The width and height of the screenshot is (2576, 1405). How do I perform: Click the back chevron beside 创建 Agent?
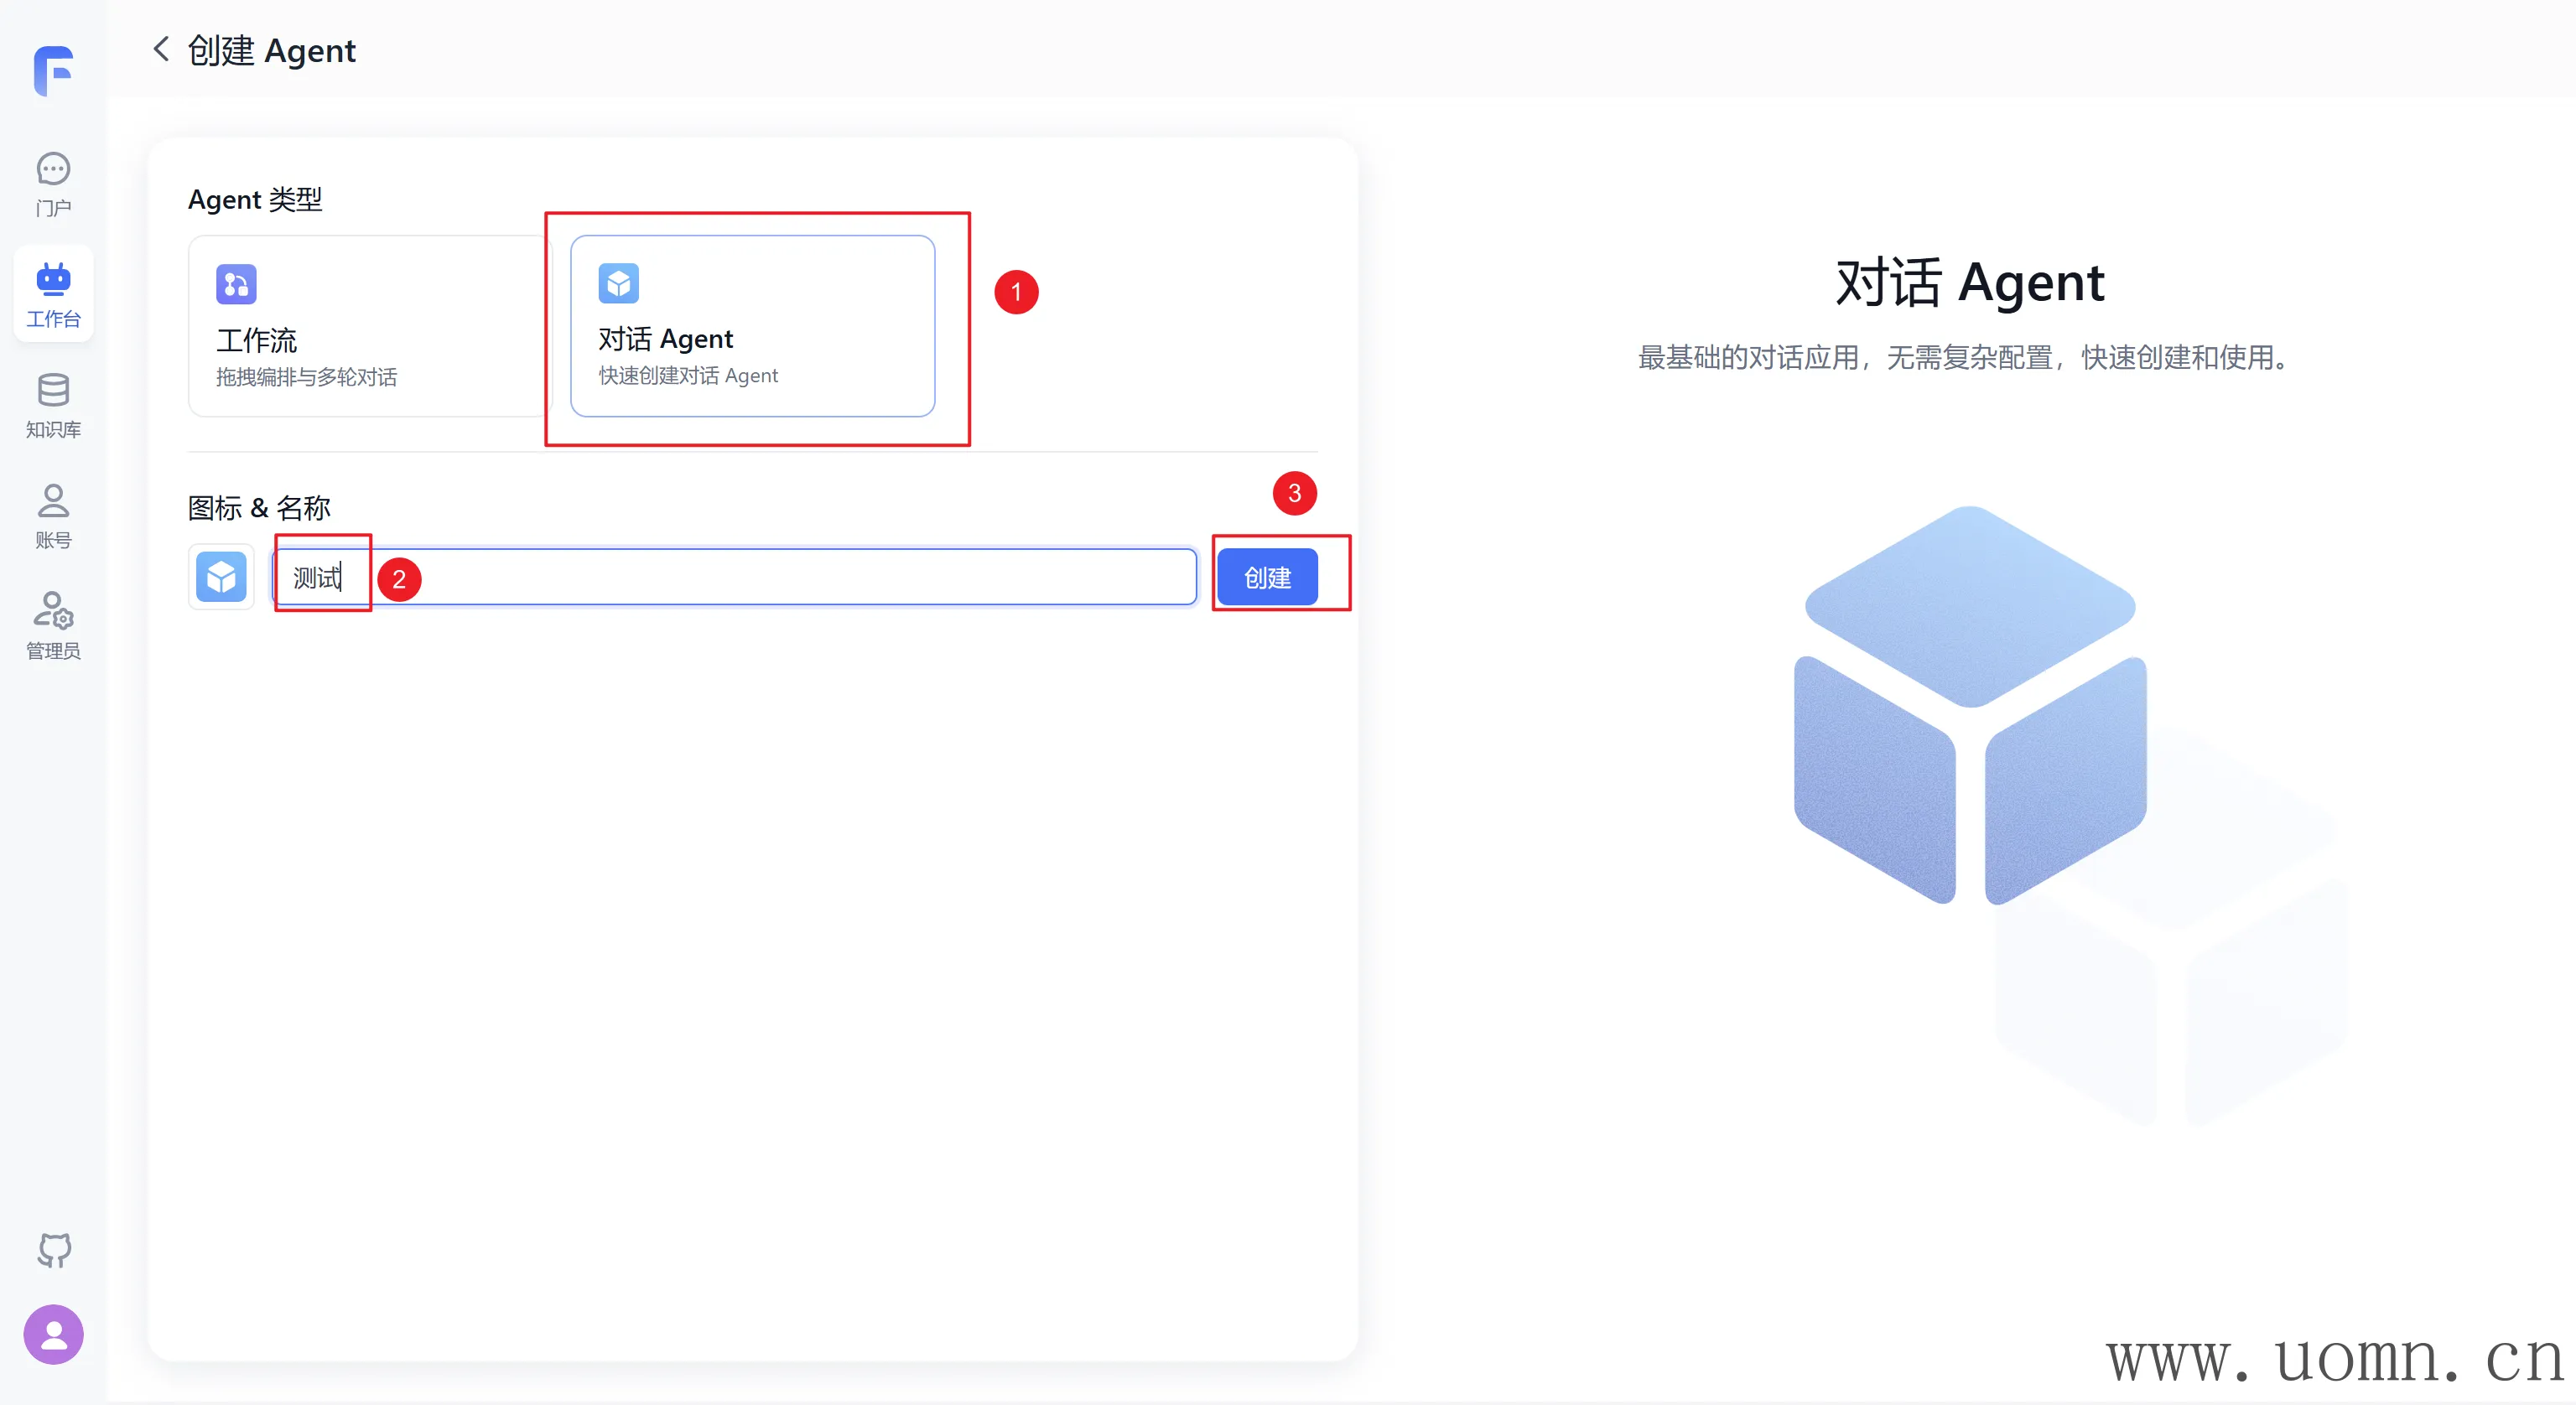click(161, 49)
